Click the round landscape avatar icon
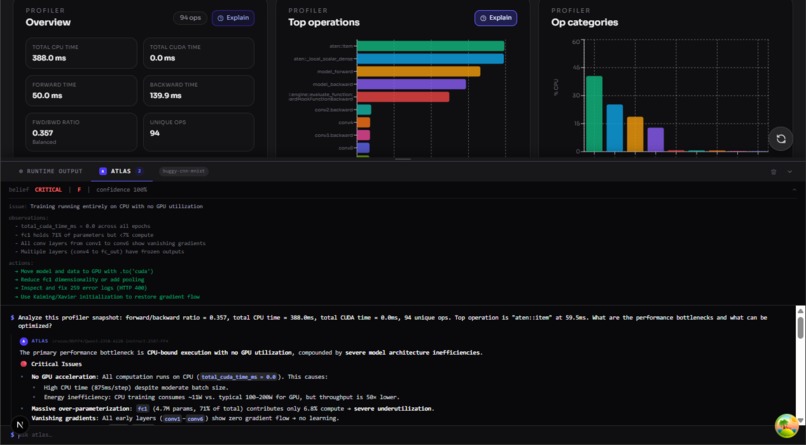This screenshot has height=445, width=806. tap(787, 426)
